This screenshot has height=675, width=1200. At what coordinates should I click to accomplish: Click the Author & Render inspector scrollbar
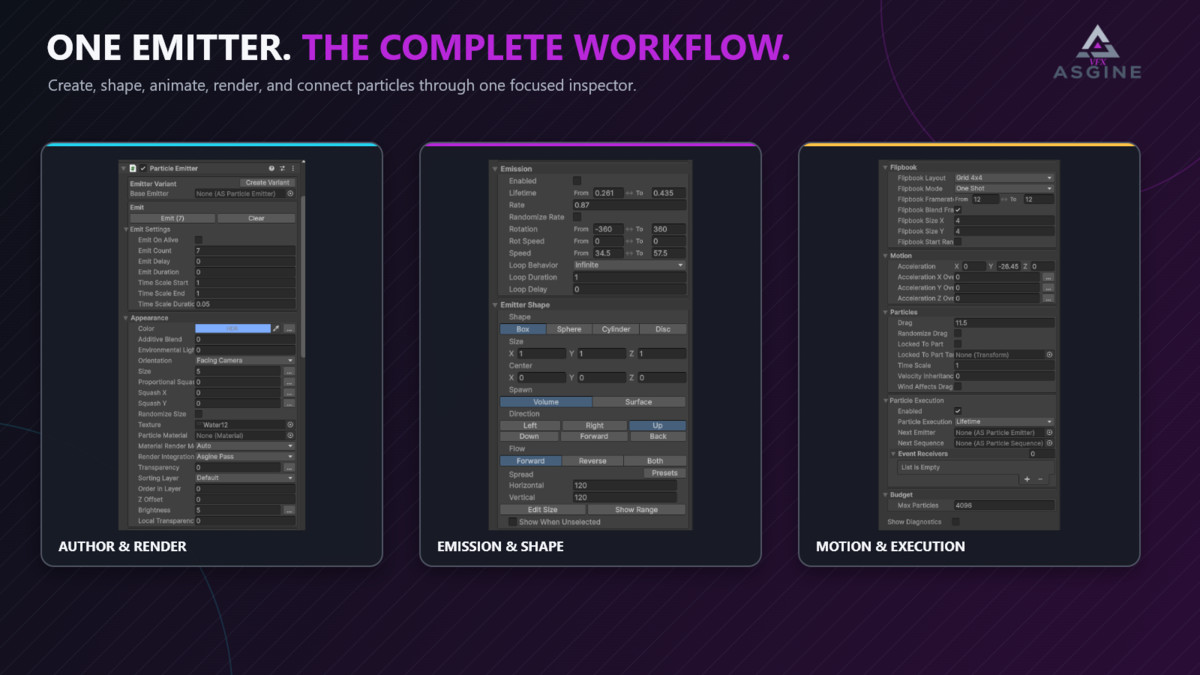[302, 275]
